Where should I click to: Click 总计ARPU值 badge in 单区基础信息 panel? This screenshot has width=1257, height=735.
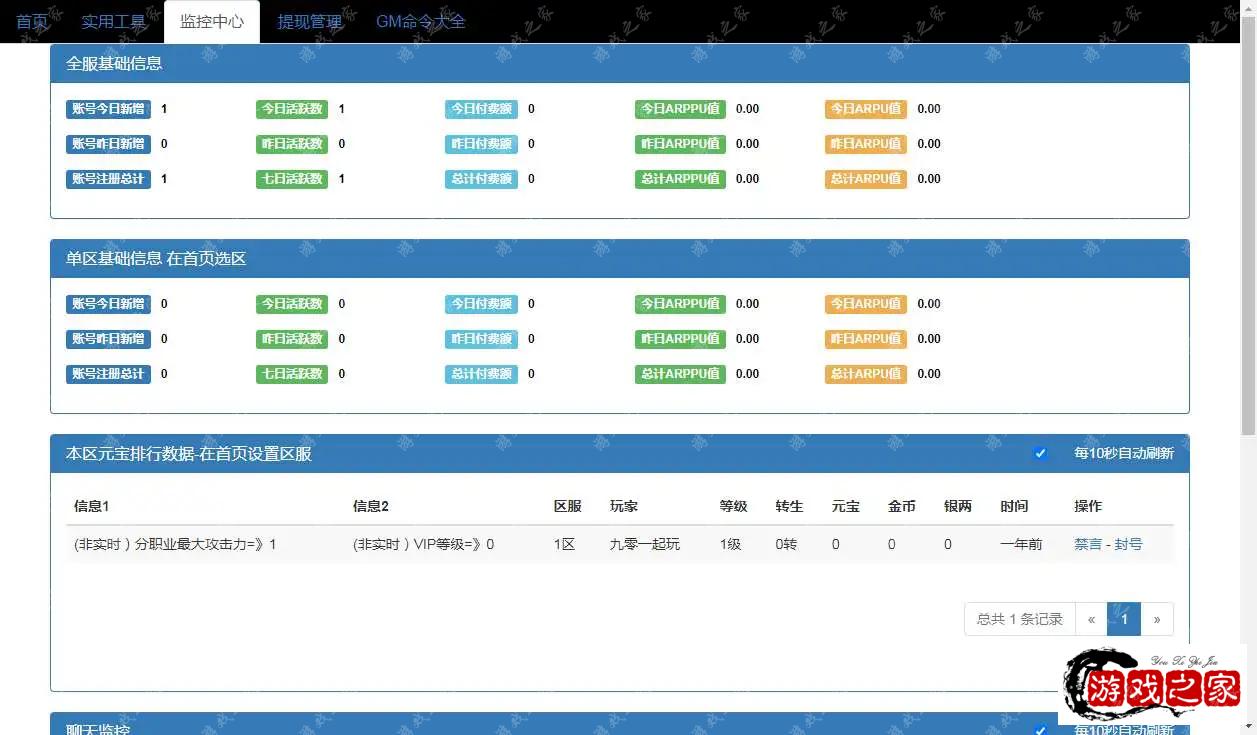(x=865, y=374)
